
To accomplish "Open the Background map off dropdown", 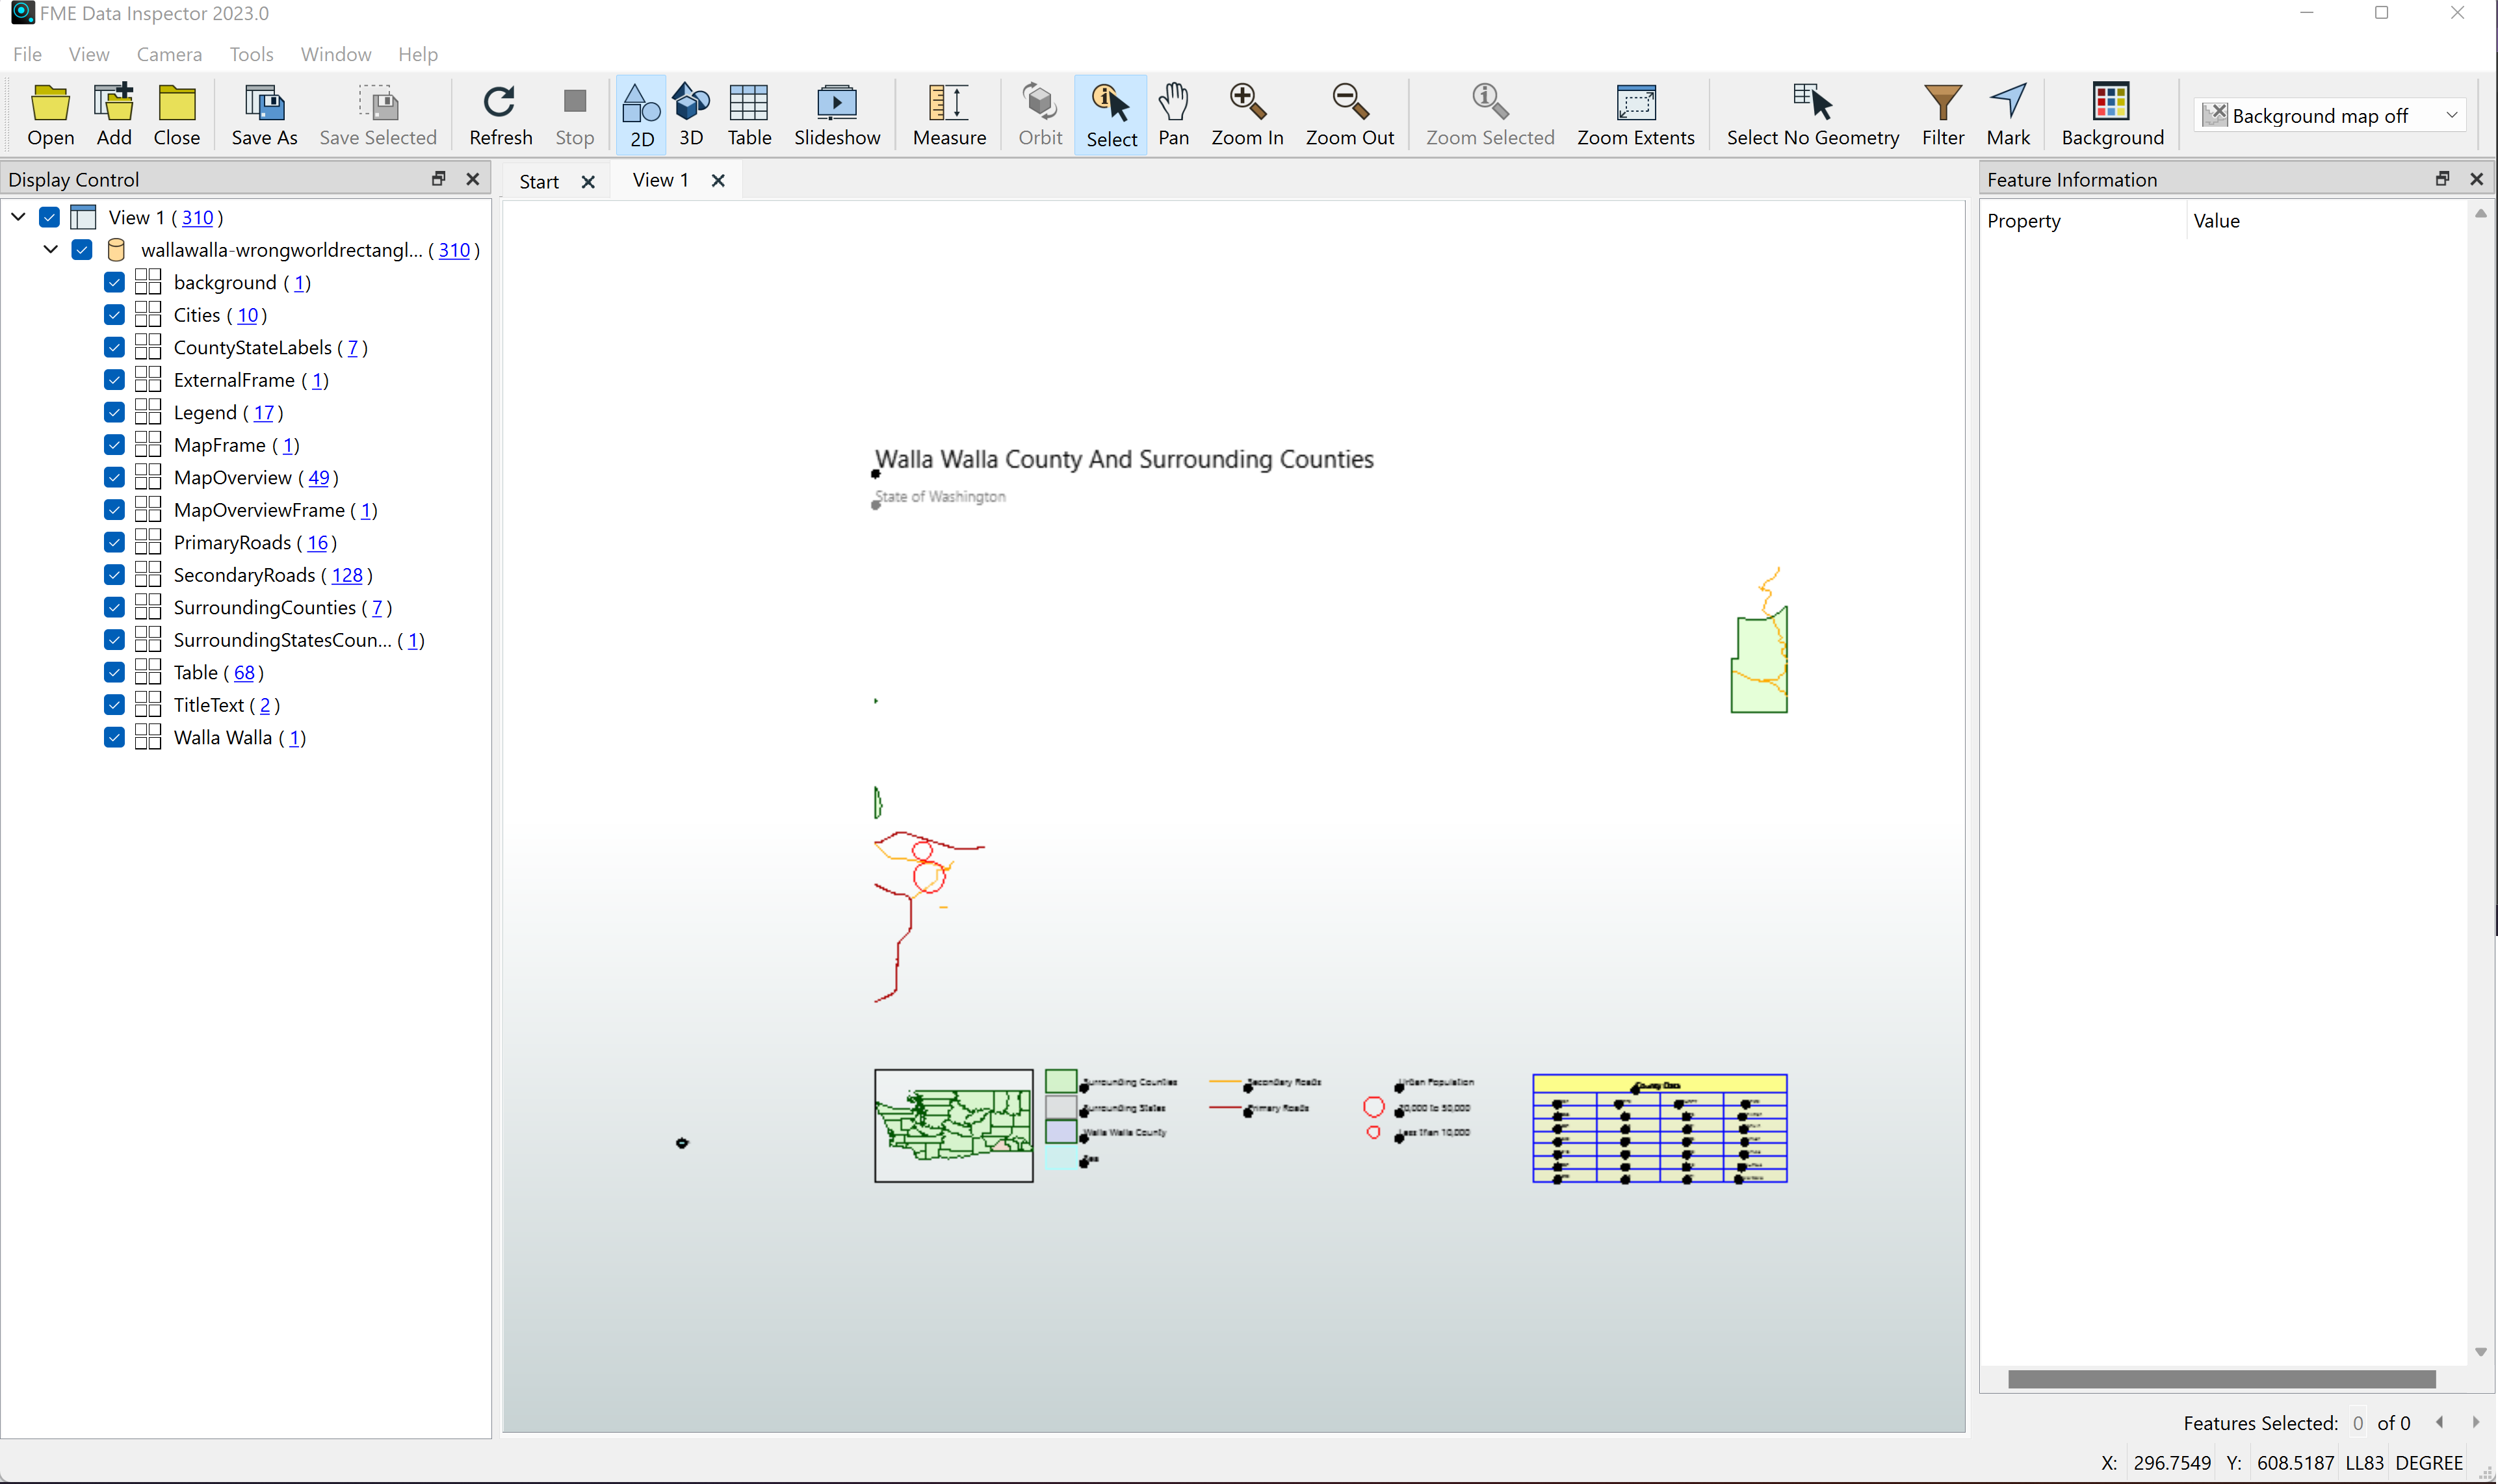I will (2330, 115).
